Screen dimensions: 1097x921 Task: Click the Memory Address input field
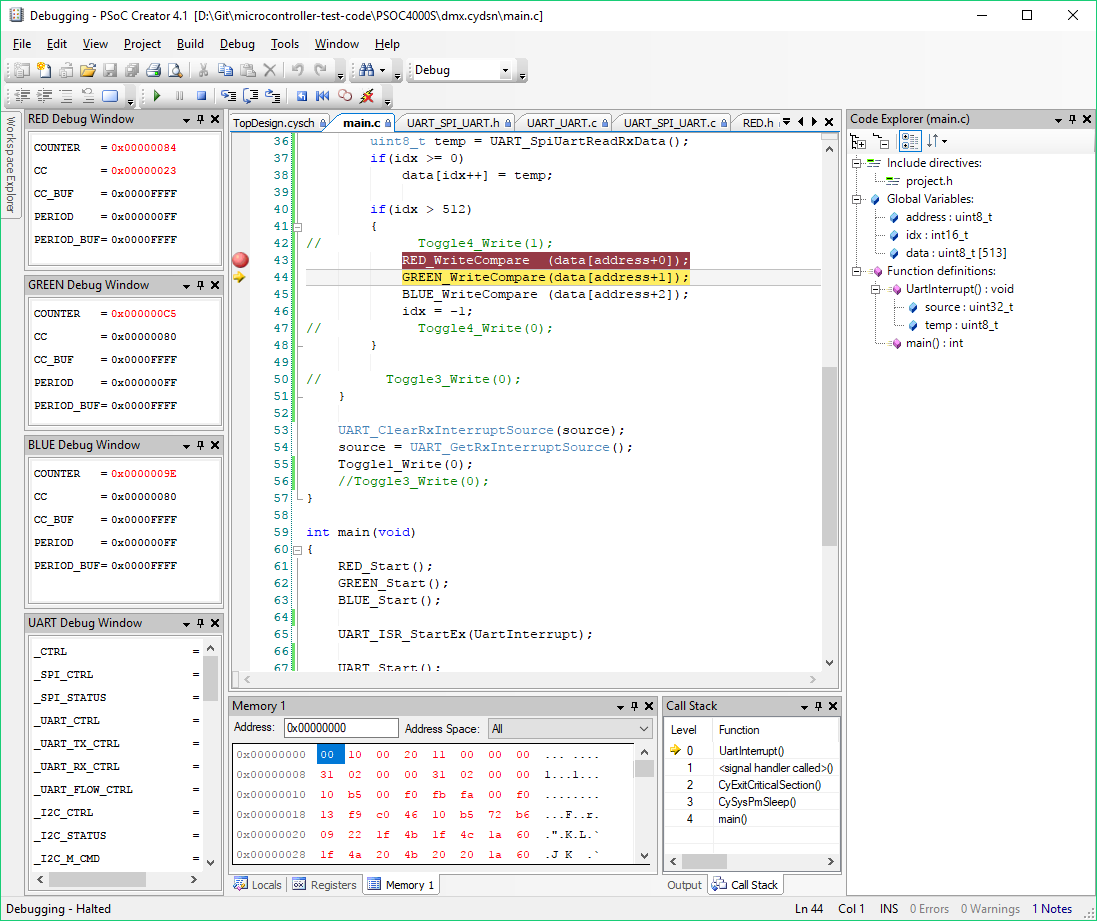341,729
